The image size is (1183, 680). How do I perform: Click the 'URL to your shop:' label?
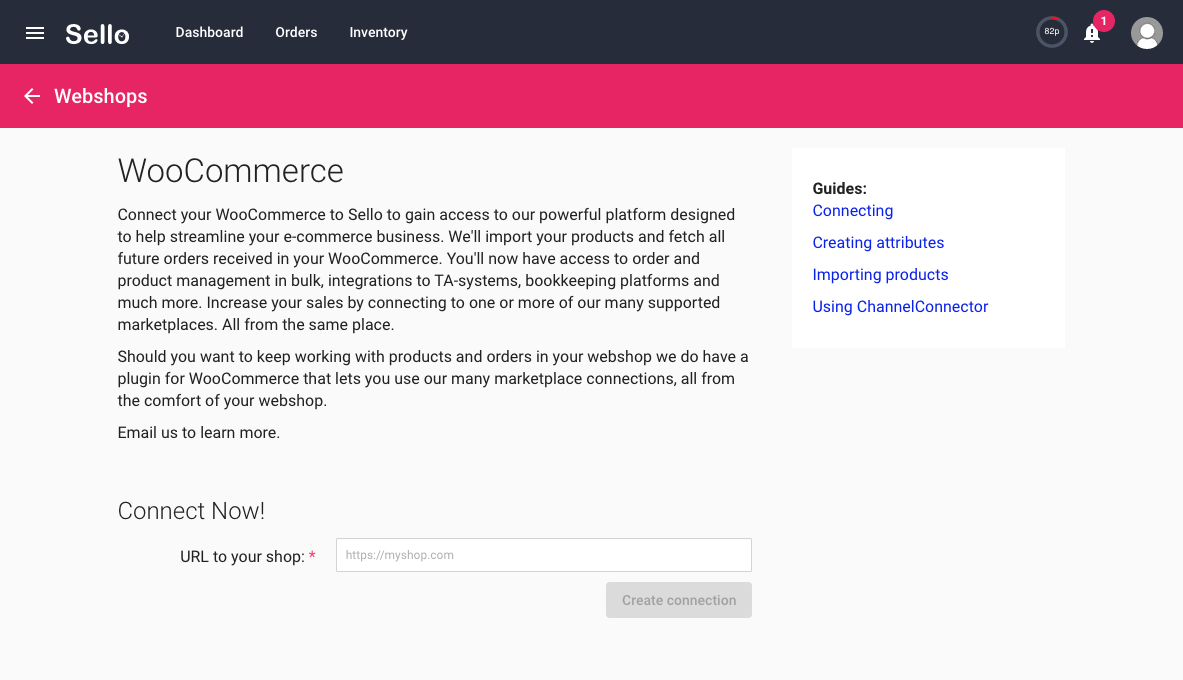coord(242,557)
